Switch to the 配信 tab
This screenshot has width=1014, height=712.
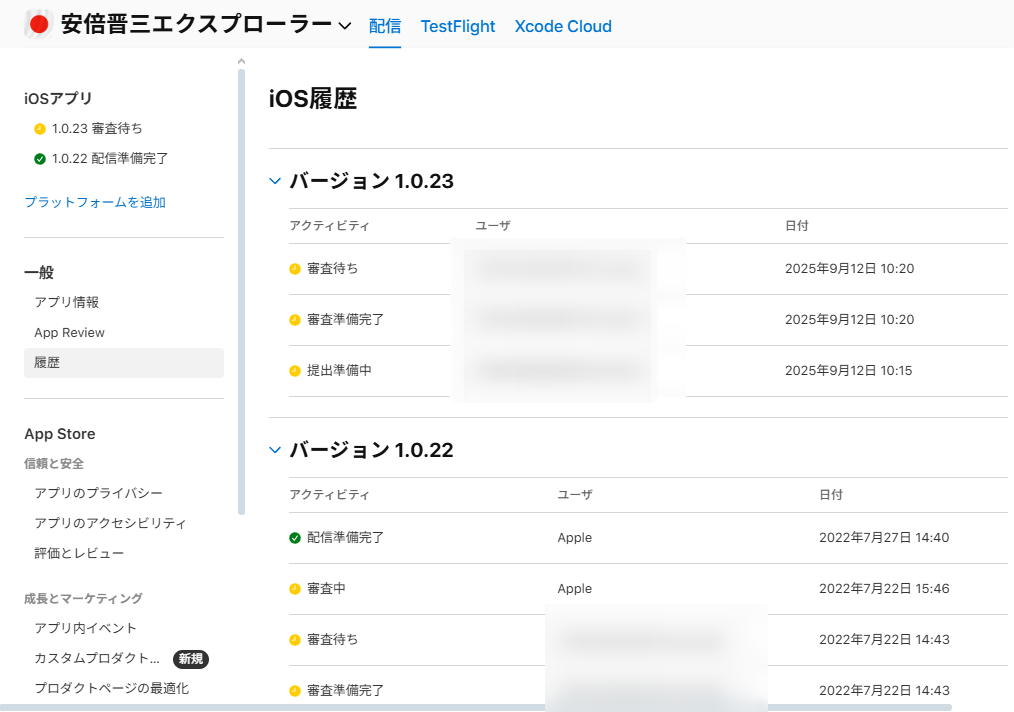point(385,26)
